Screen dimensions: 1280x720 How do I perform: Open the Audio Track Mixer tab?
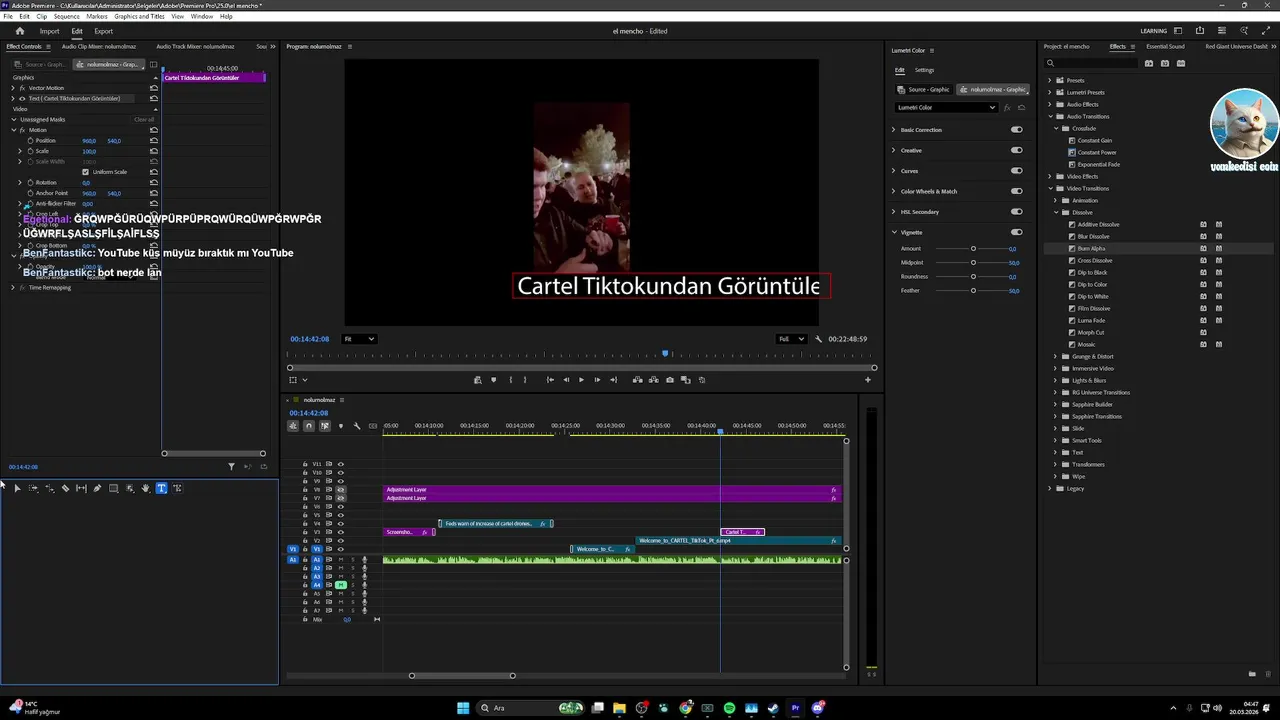point(195,46)
